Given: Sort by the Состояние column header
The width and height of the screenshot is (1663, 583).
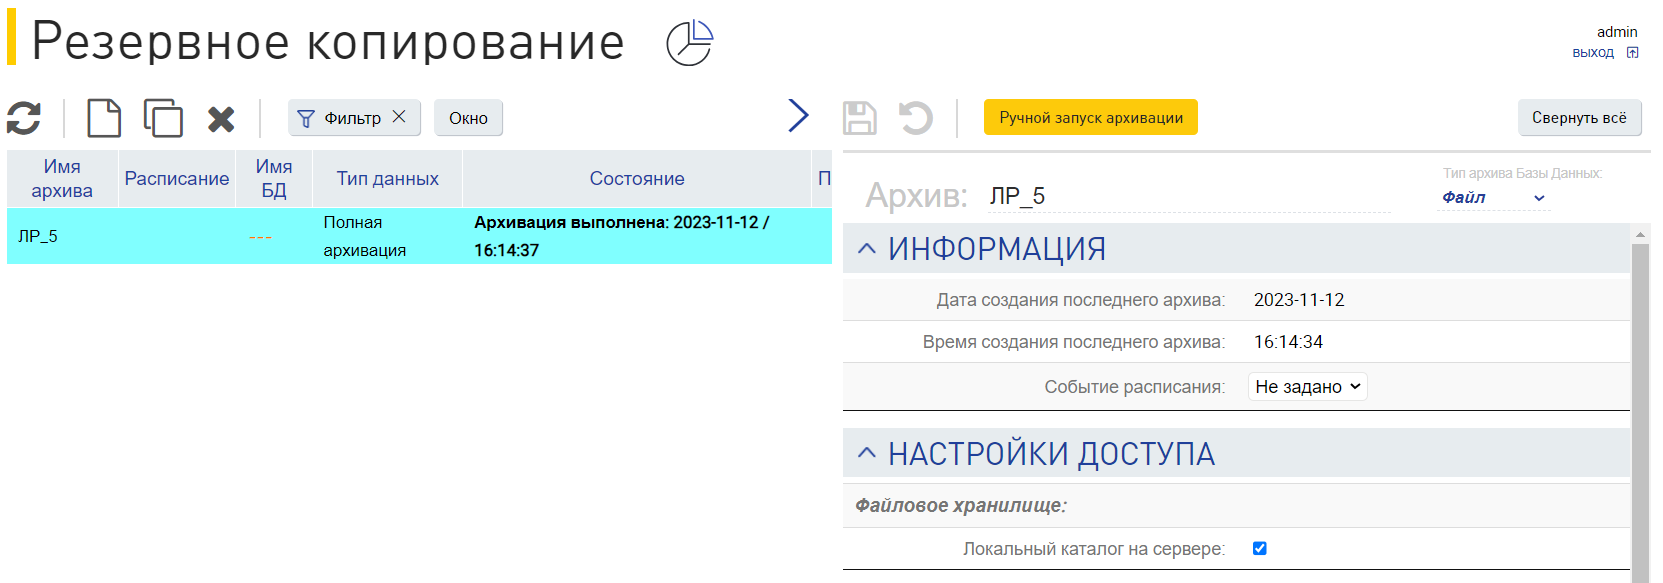Looking at the screenshot, I should (637, 179).
